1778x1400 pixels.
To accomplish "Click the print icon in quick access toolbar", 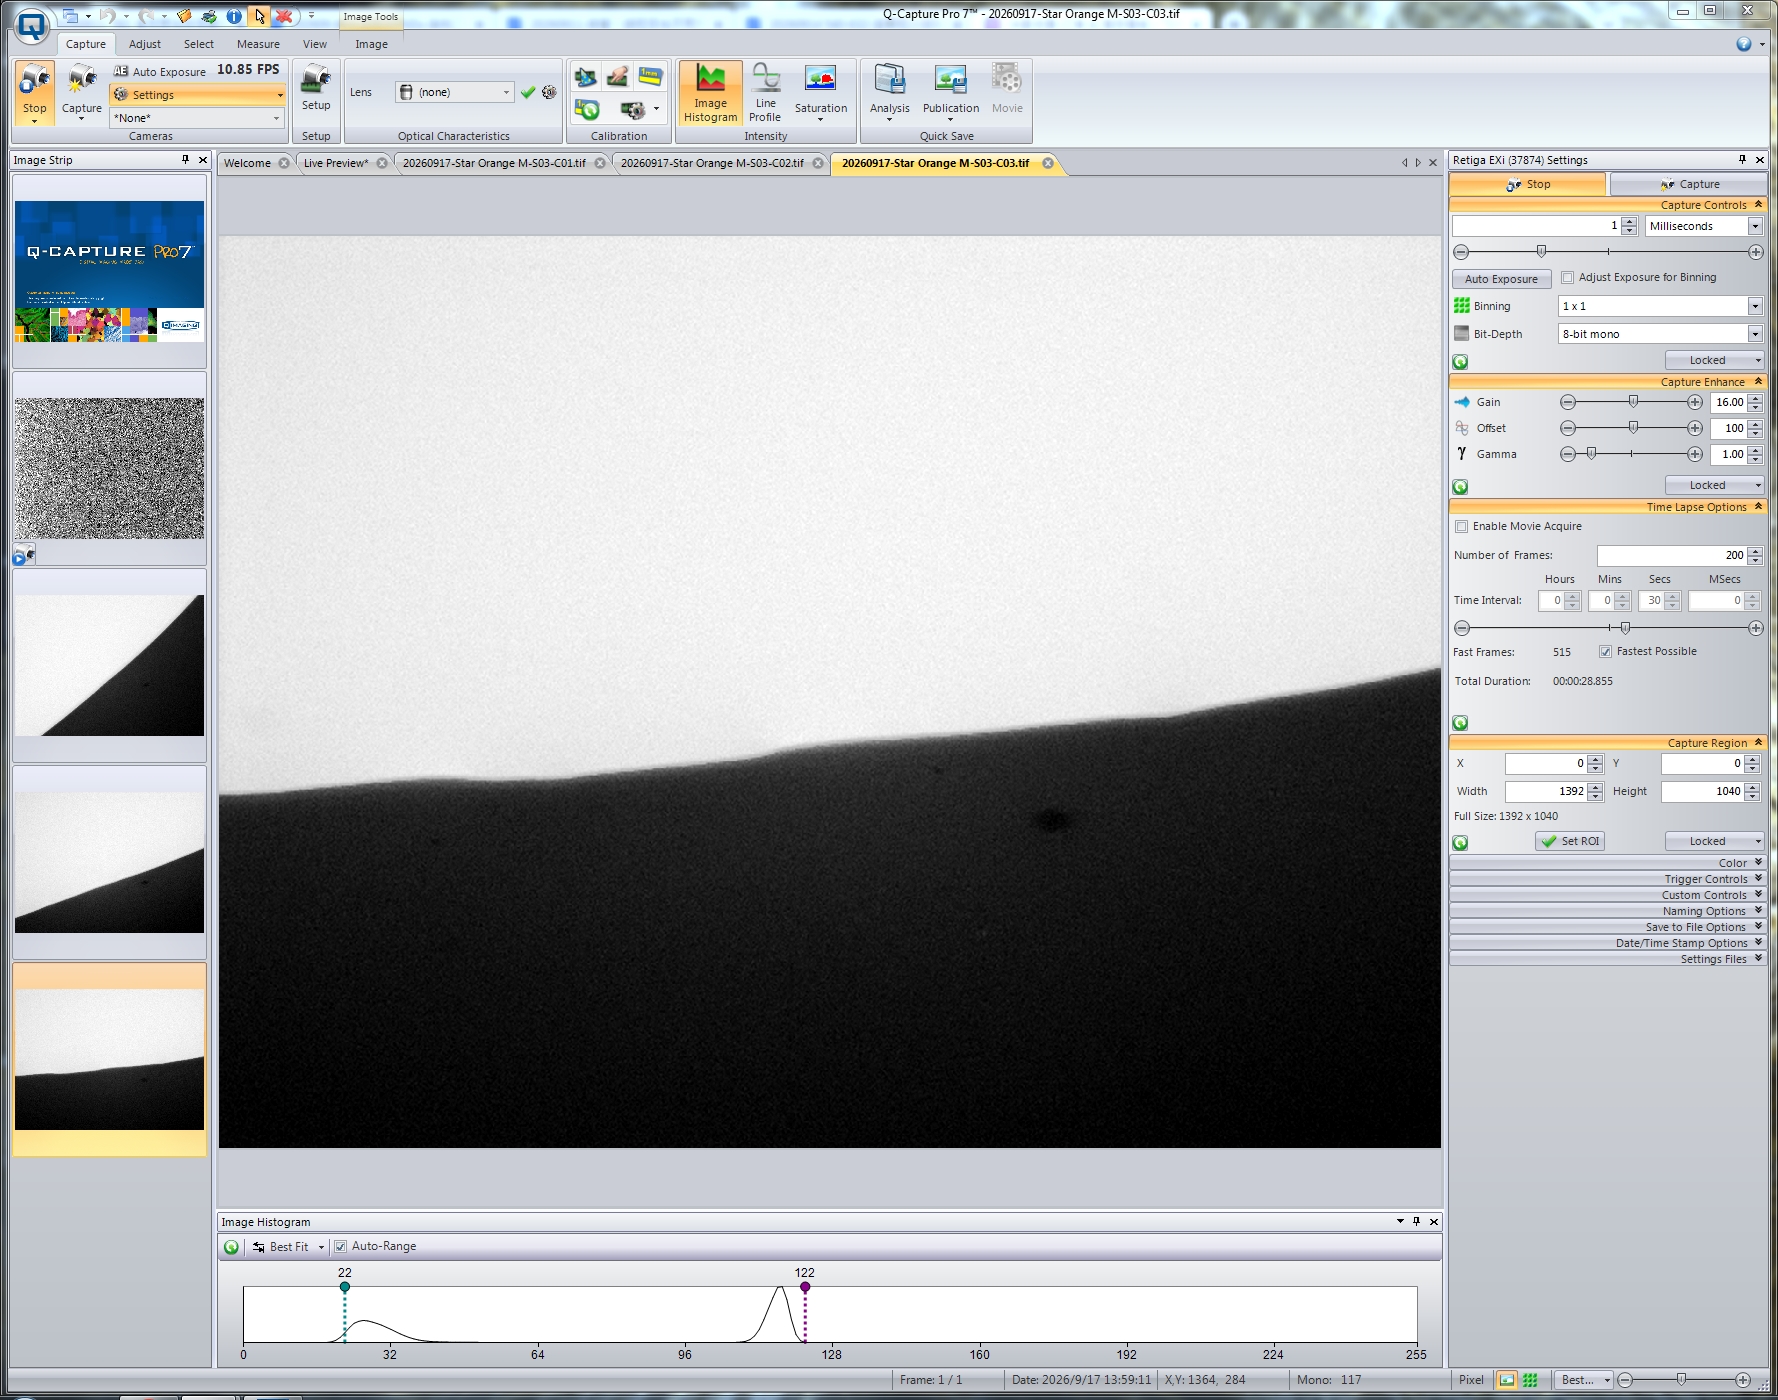I will click(x=209, y=16).
